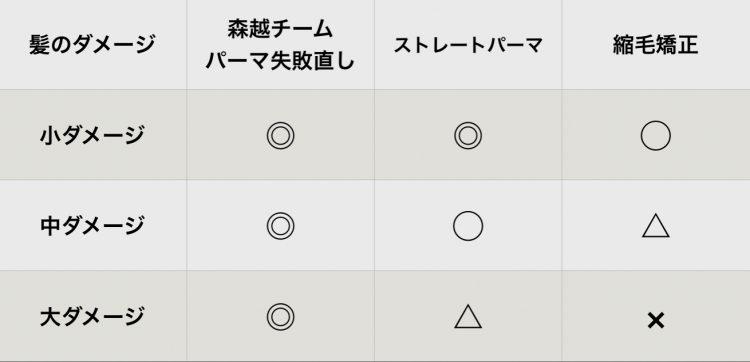Click the double circle for 小ダメージ under 森越チーム
The image size is (750, 362).
pos(280,136)
